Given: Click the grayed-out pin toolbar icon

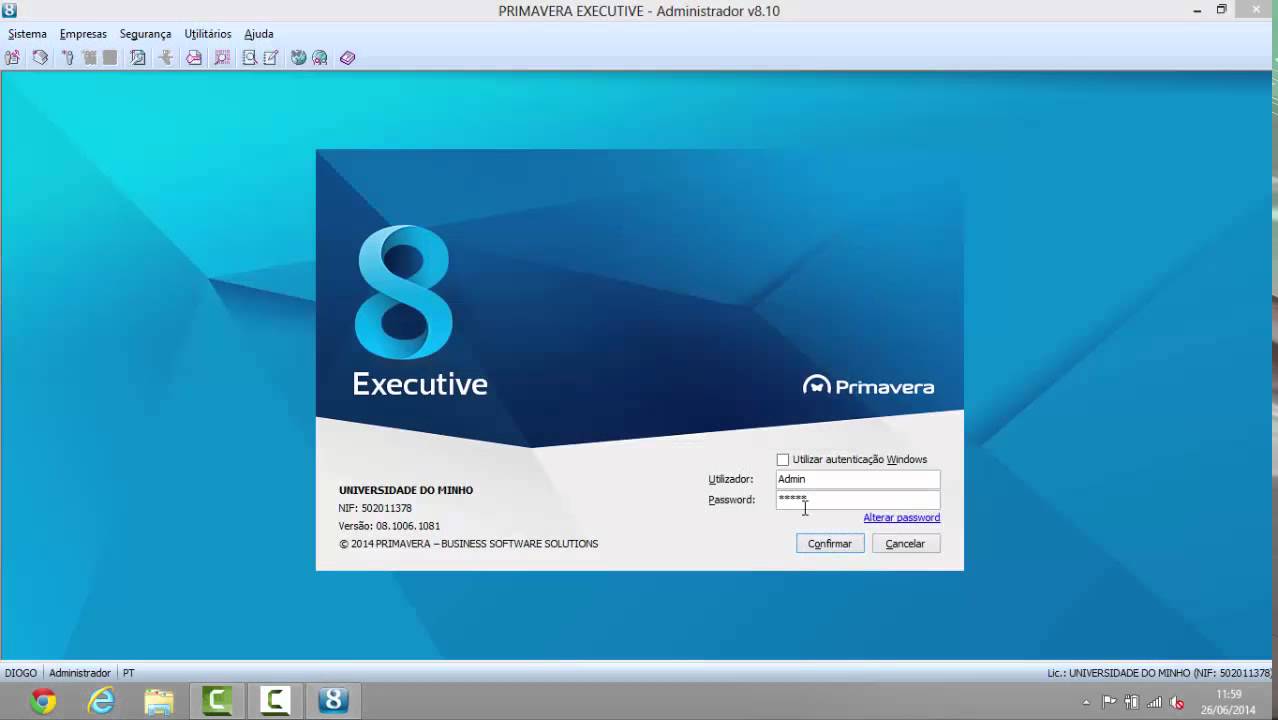Looking at the screenshot, I should pos(166,58).
